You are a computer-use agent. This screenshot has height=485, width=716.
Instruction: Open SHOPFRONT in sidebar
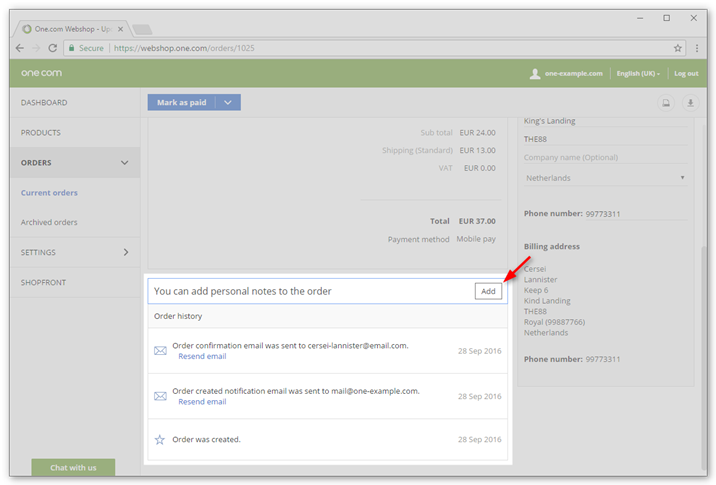click(x=43, y=283)
